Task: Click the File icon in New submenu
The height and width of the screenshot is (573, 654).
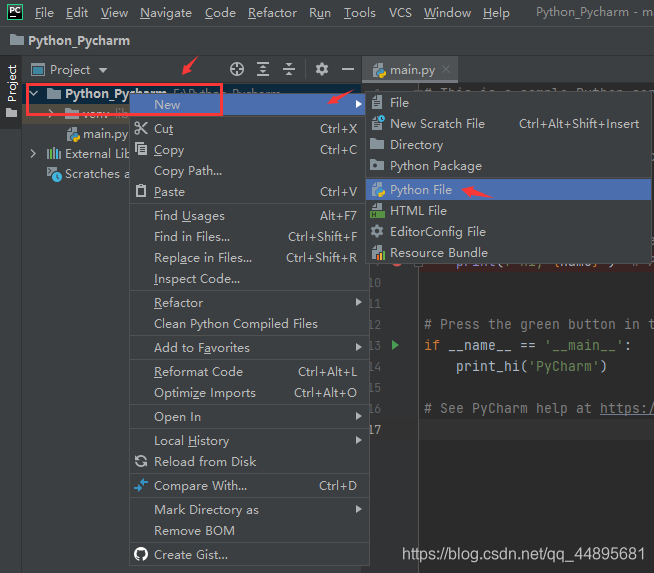Action: 377,102
